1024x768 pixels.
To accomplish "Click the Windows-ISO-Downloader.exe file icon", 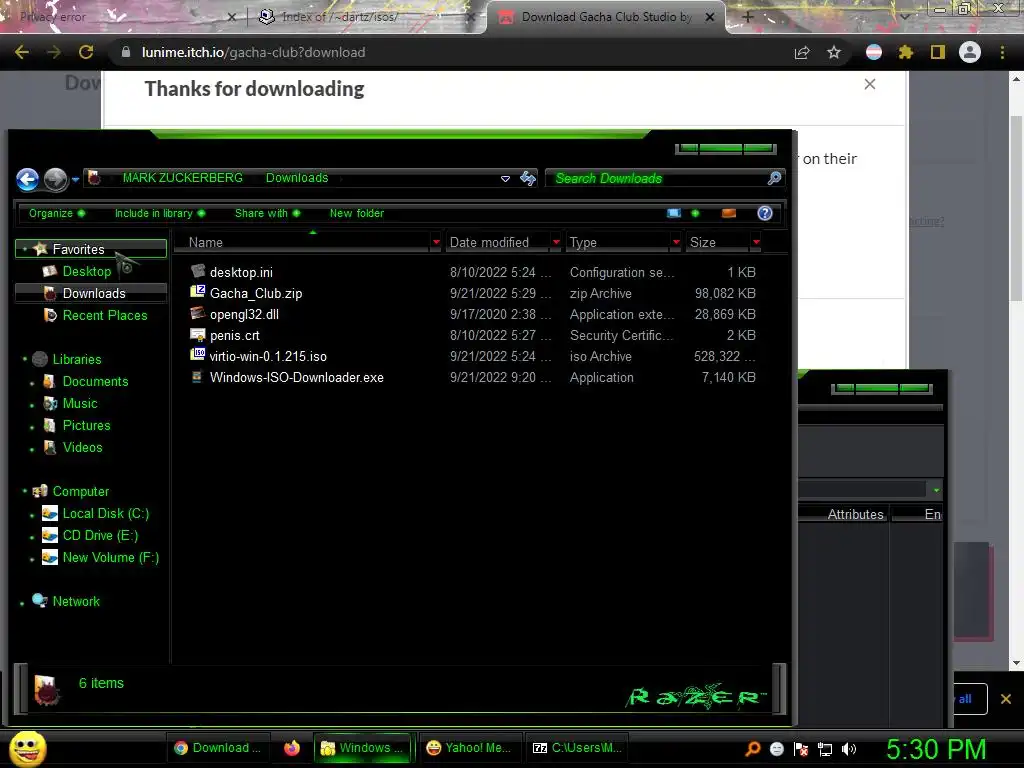I will [x=197, y=377].
